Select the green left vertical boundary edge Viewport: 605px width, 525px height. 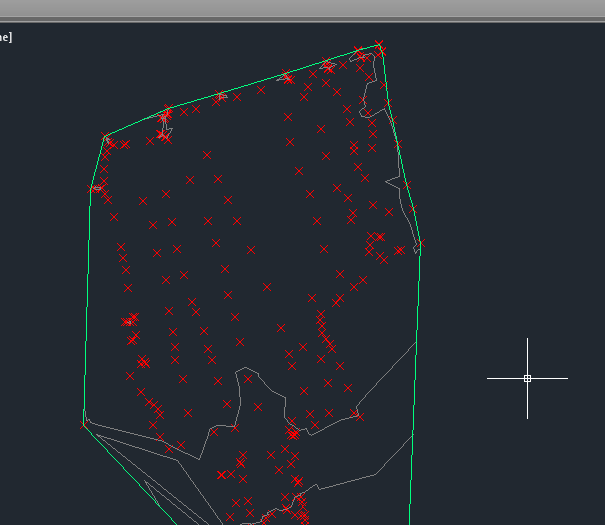click(x=87, y=300)
